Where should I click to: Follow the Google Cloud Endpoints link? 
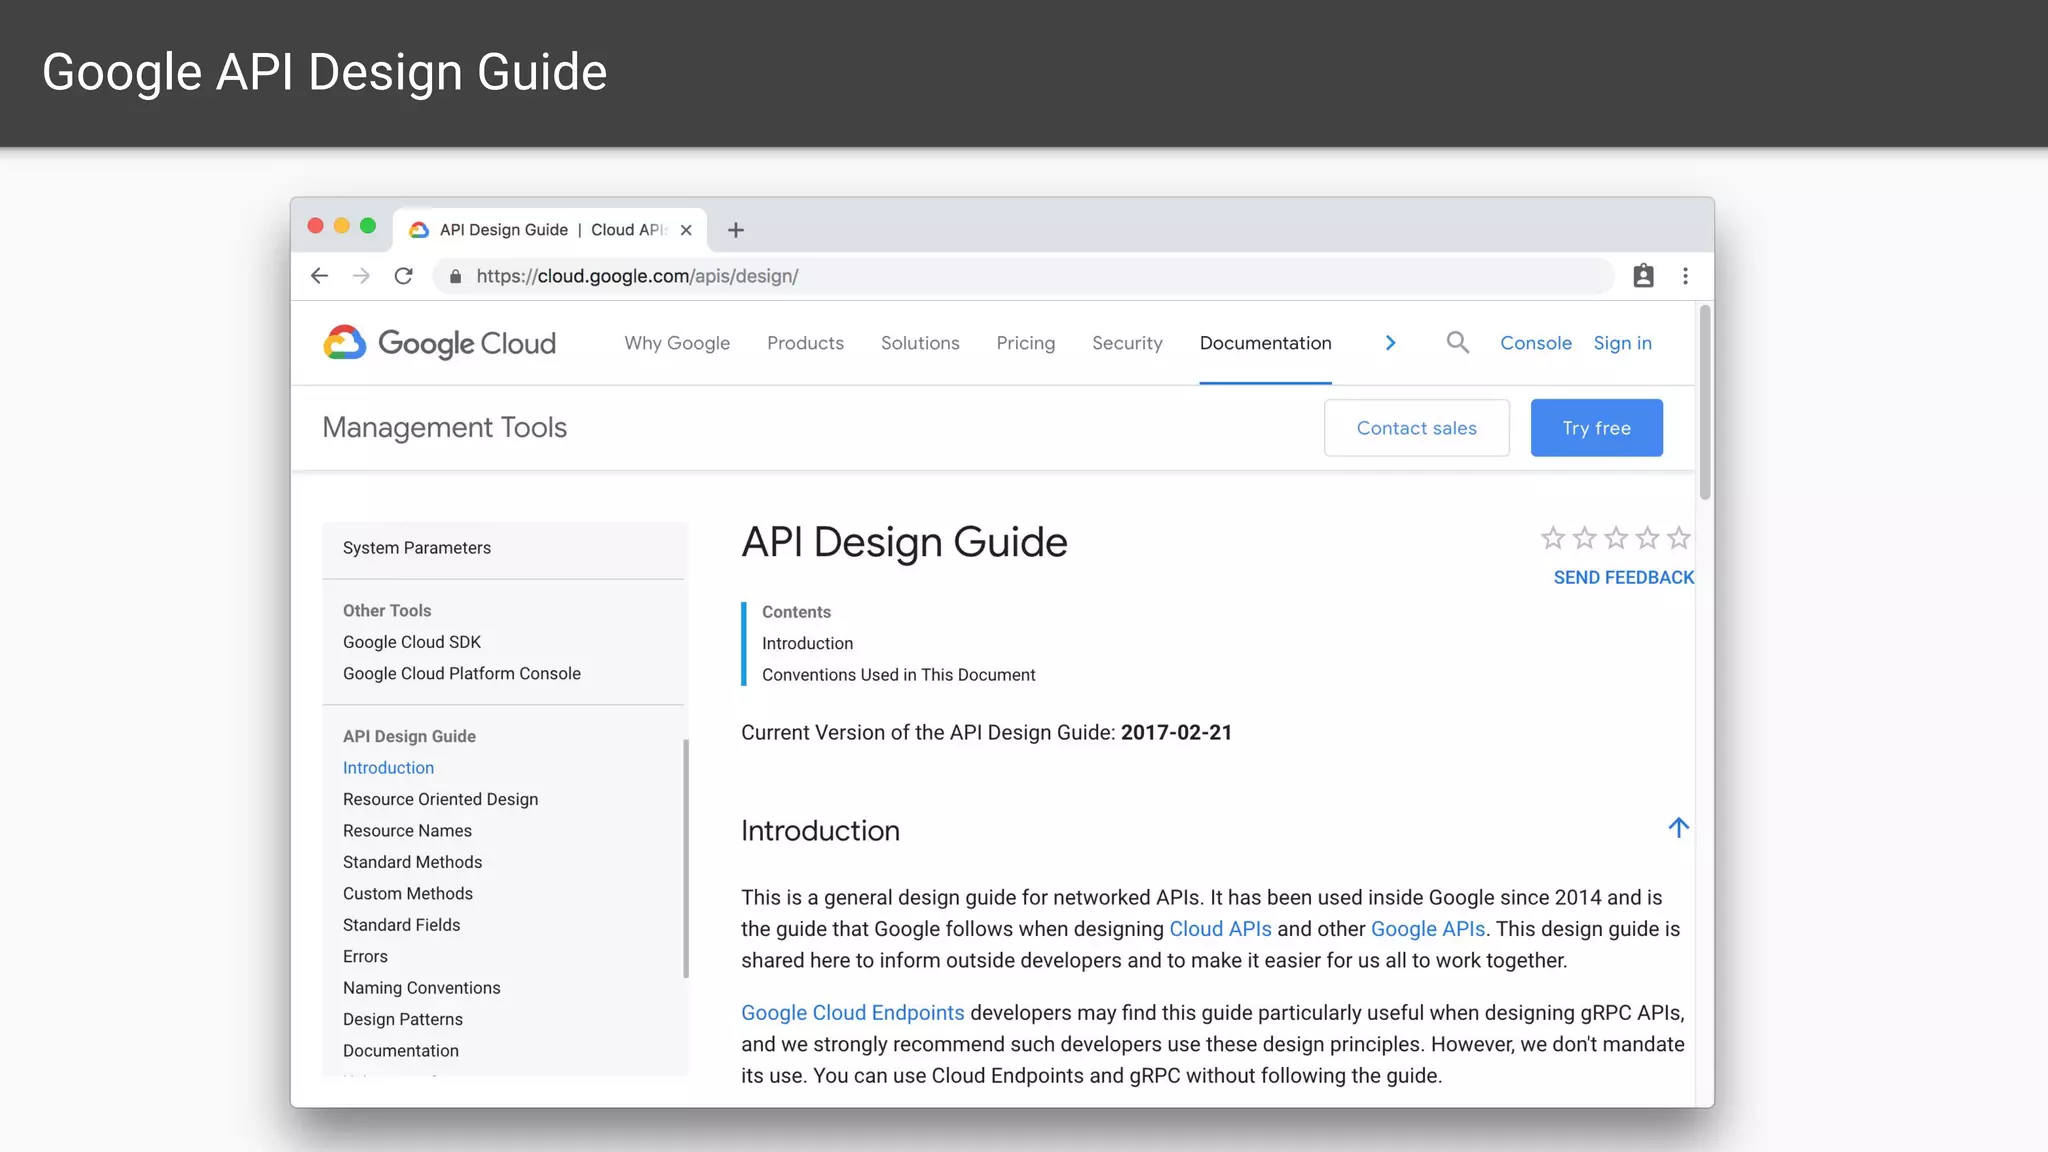coord(852,1013)
